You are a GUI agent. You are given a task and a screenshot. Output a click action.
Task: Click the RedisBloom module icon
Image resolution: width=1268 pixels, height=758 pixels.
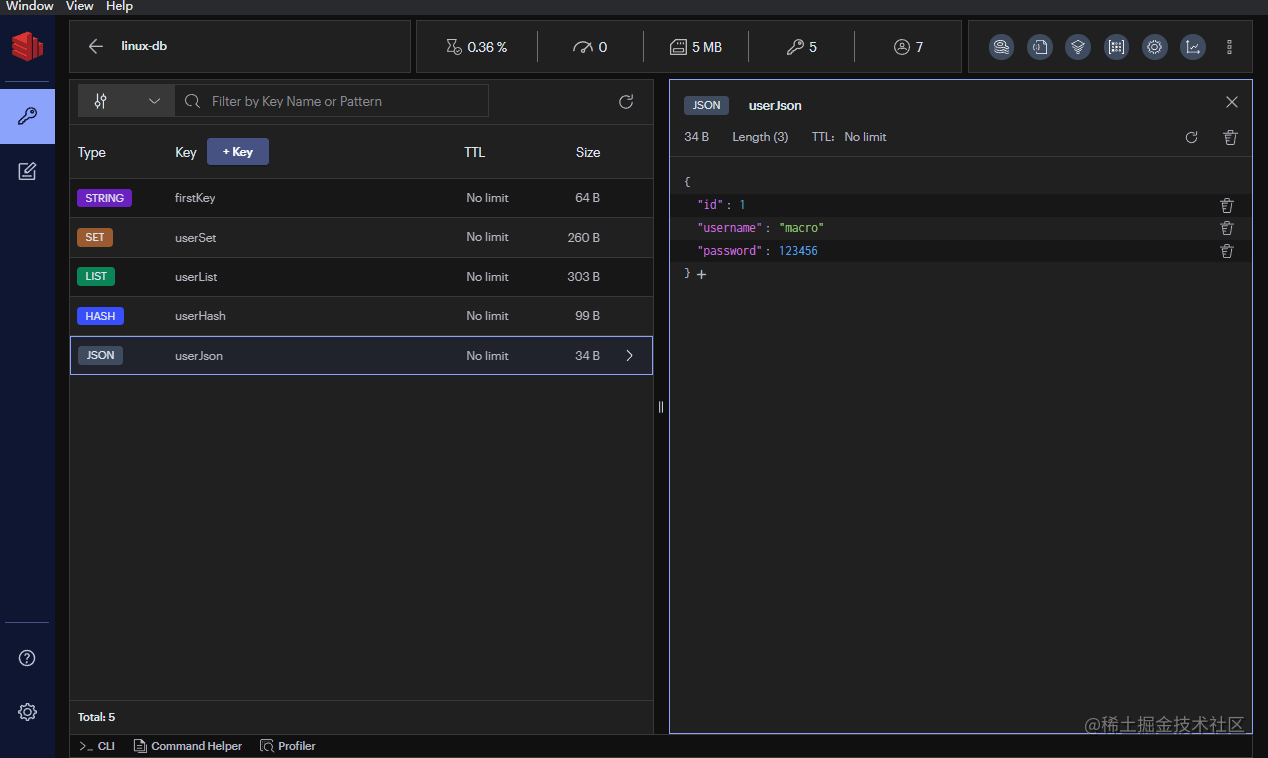[1117, 47]
